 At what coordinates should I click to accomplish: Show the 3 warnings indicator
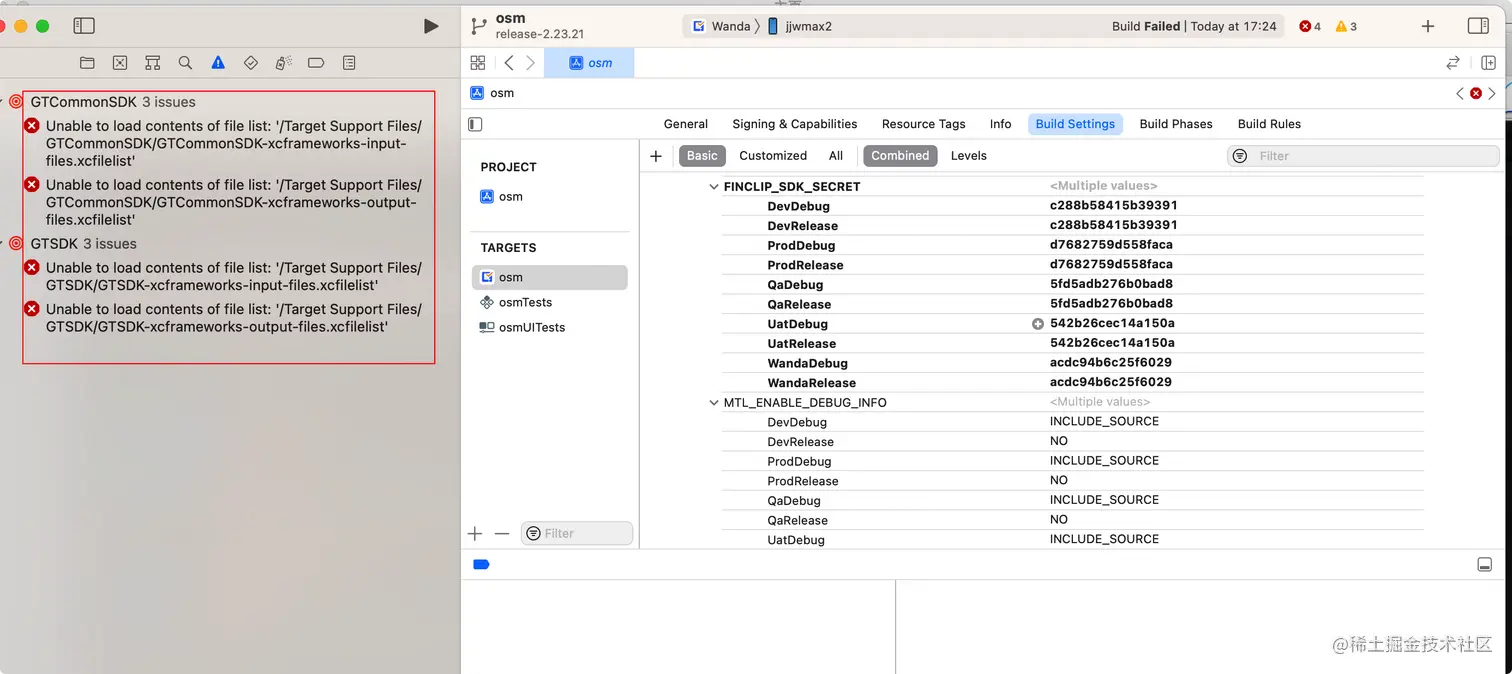click(1346, 26)
